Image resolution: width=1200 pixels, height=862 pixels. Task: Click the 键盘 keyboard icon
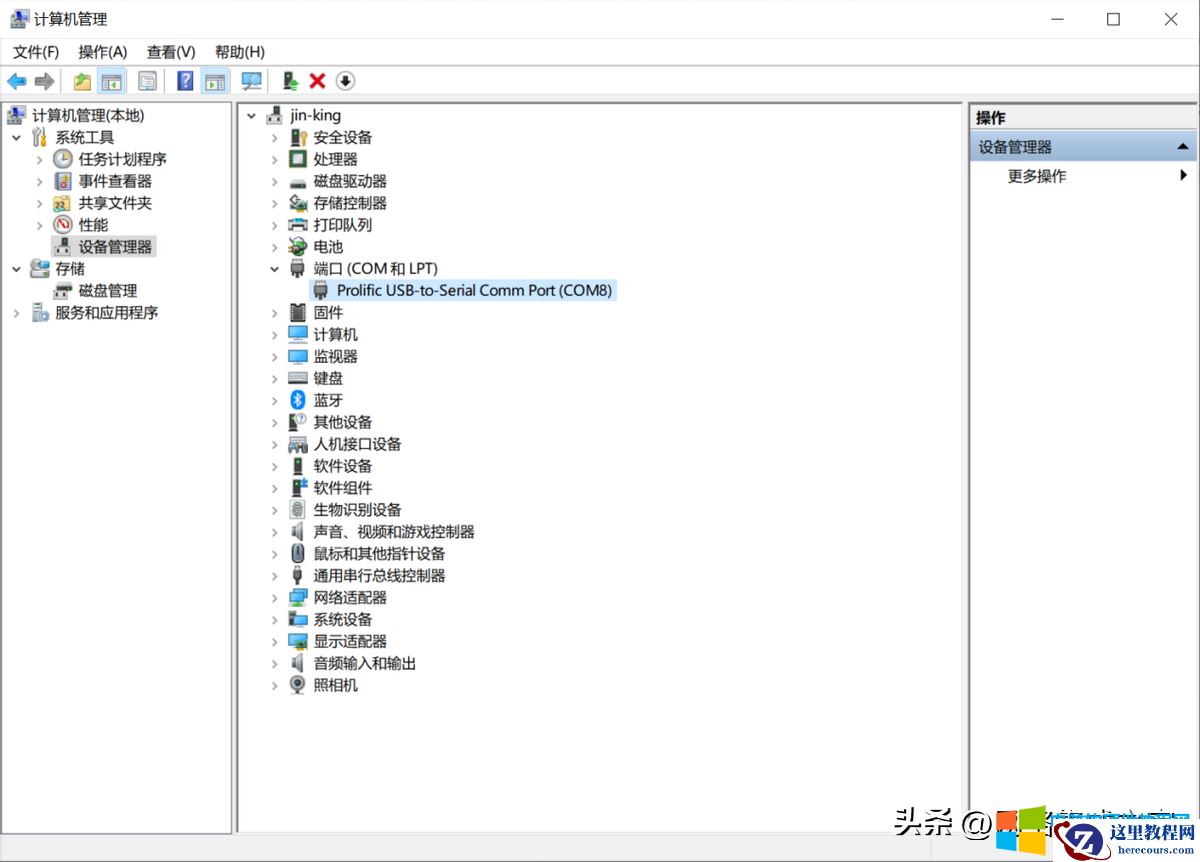[x=298, y=378]
